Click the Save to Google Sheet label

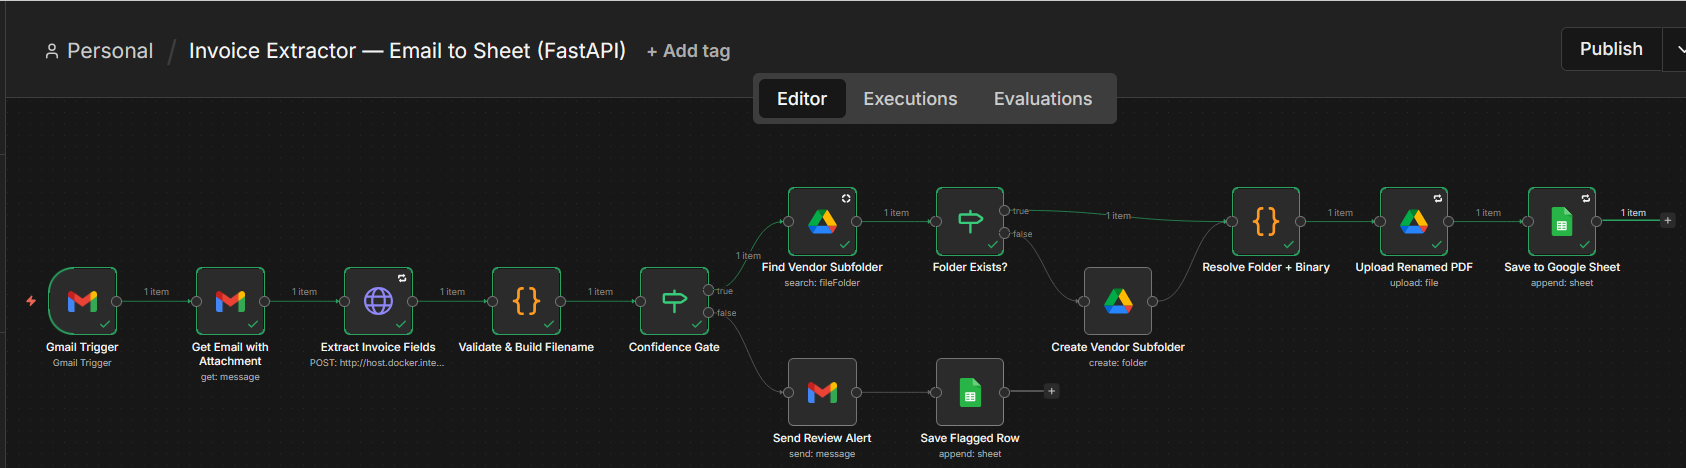(x=1562, y=267)
